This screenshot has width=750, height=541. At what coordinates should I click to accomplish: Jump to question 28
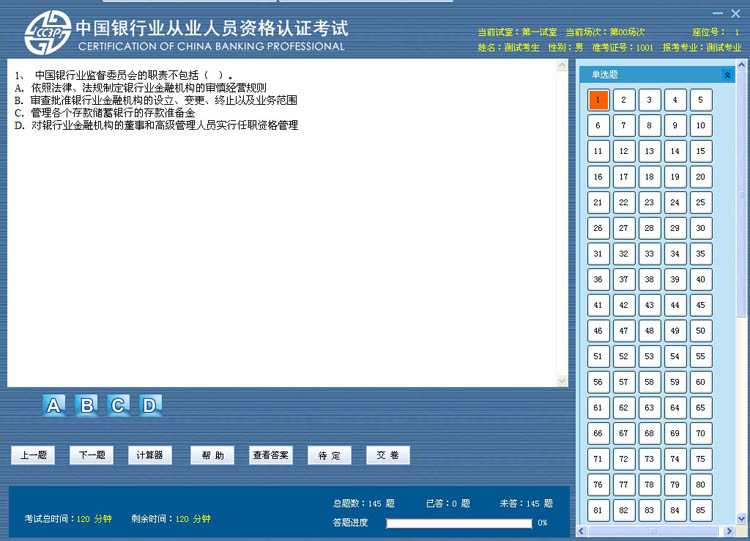tap(649, 228)
